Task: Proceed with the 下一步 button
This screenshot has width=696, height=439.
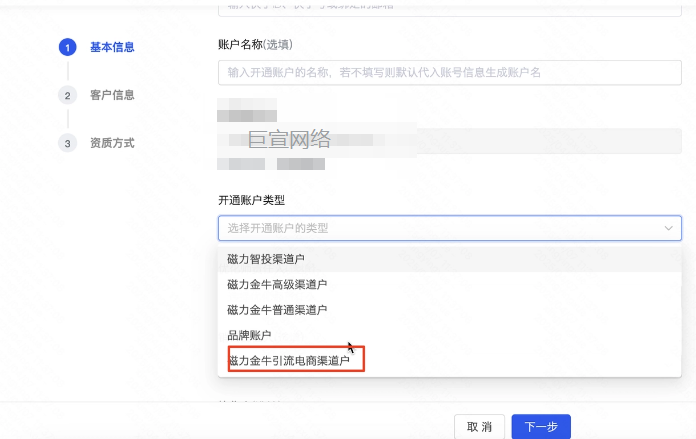Action: point(541,427)
